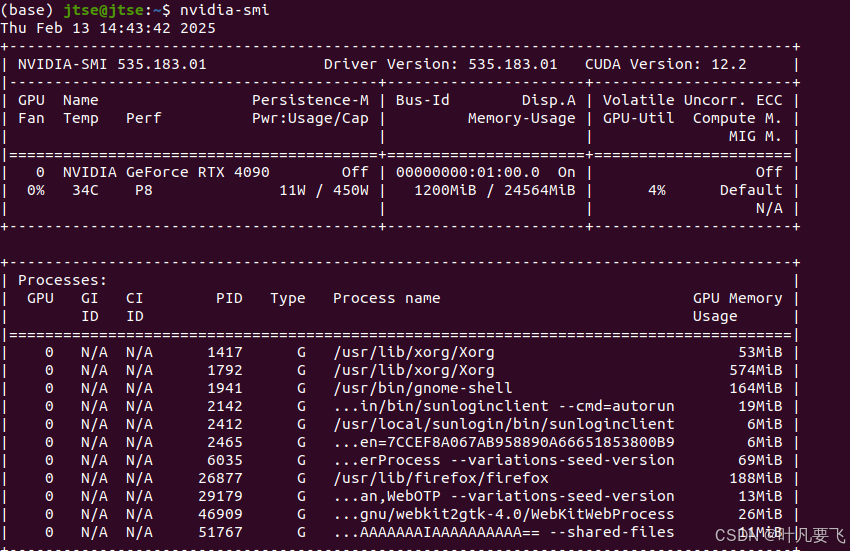Screen dimensions: 850x551
Task: Click Driver Version: 535.183.01 text
Action: pos(440,64)
